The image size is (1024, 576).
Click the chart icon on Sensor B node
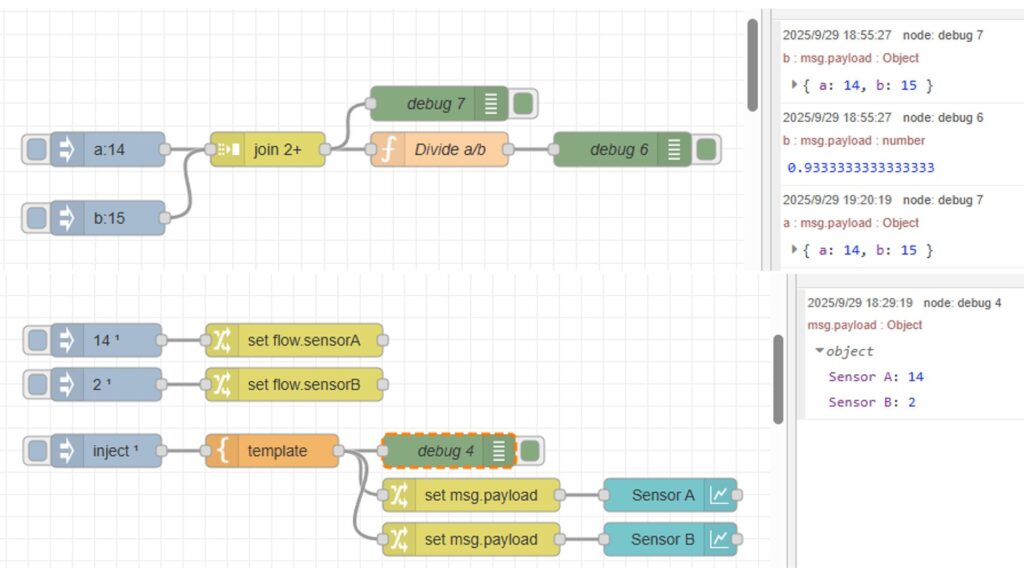pos(719,539)
